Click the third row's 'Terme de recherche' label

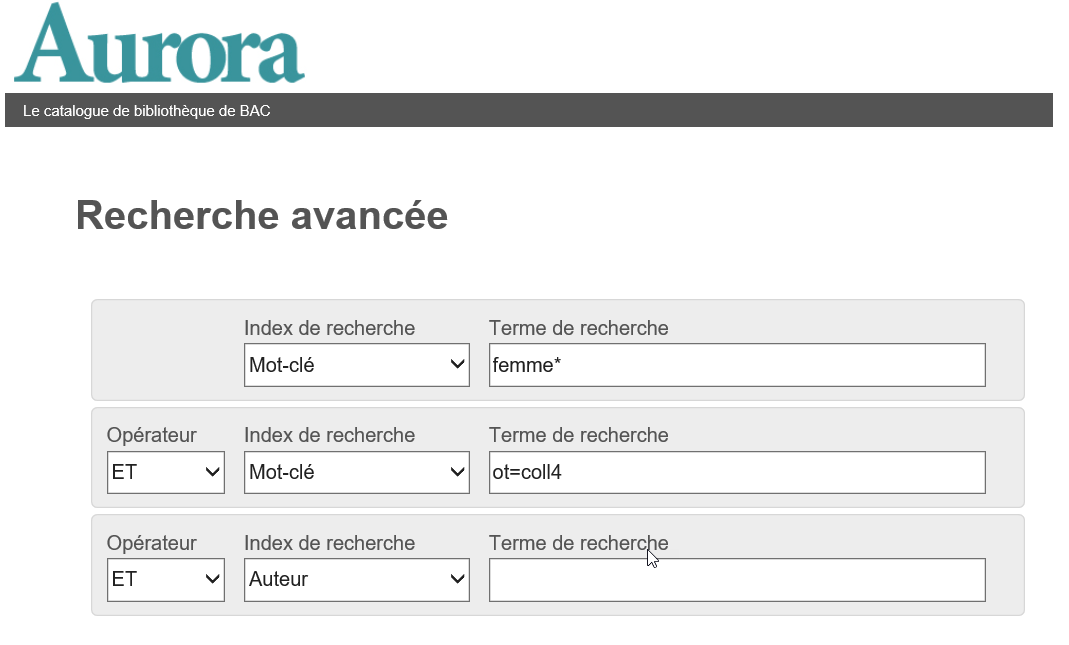point(578,543)
